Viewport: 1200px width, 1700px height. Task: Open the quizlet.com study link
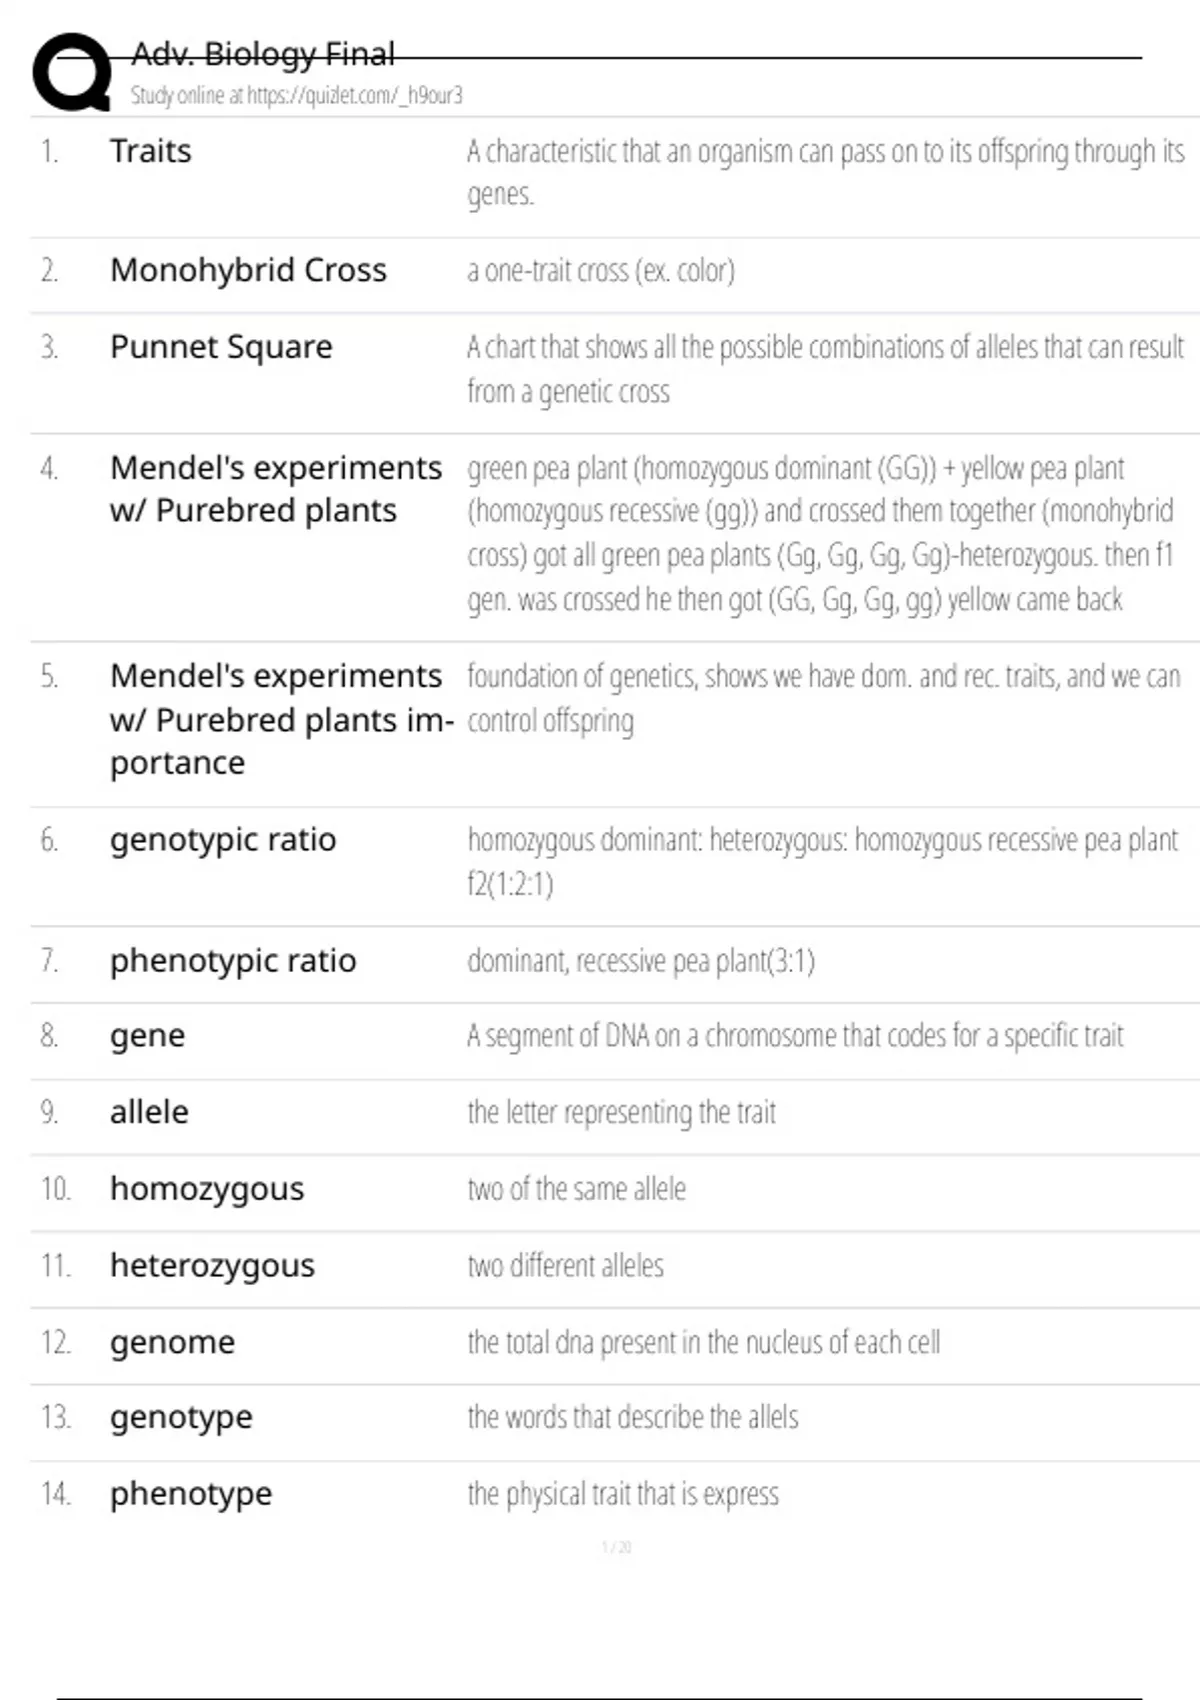[354, 95]
